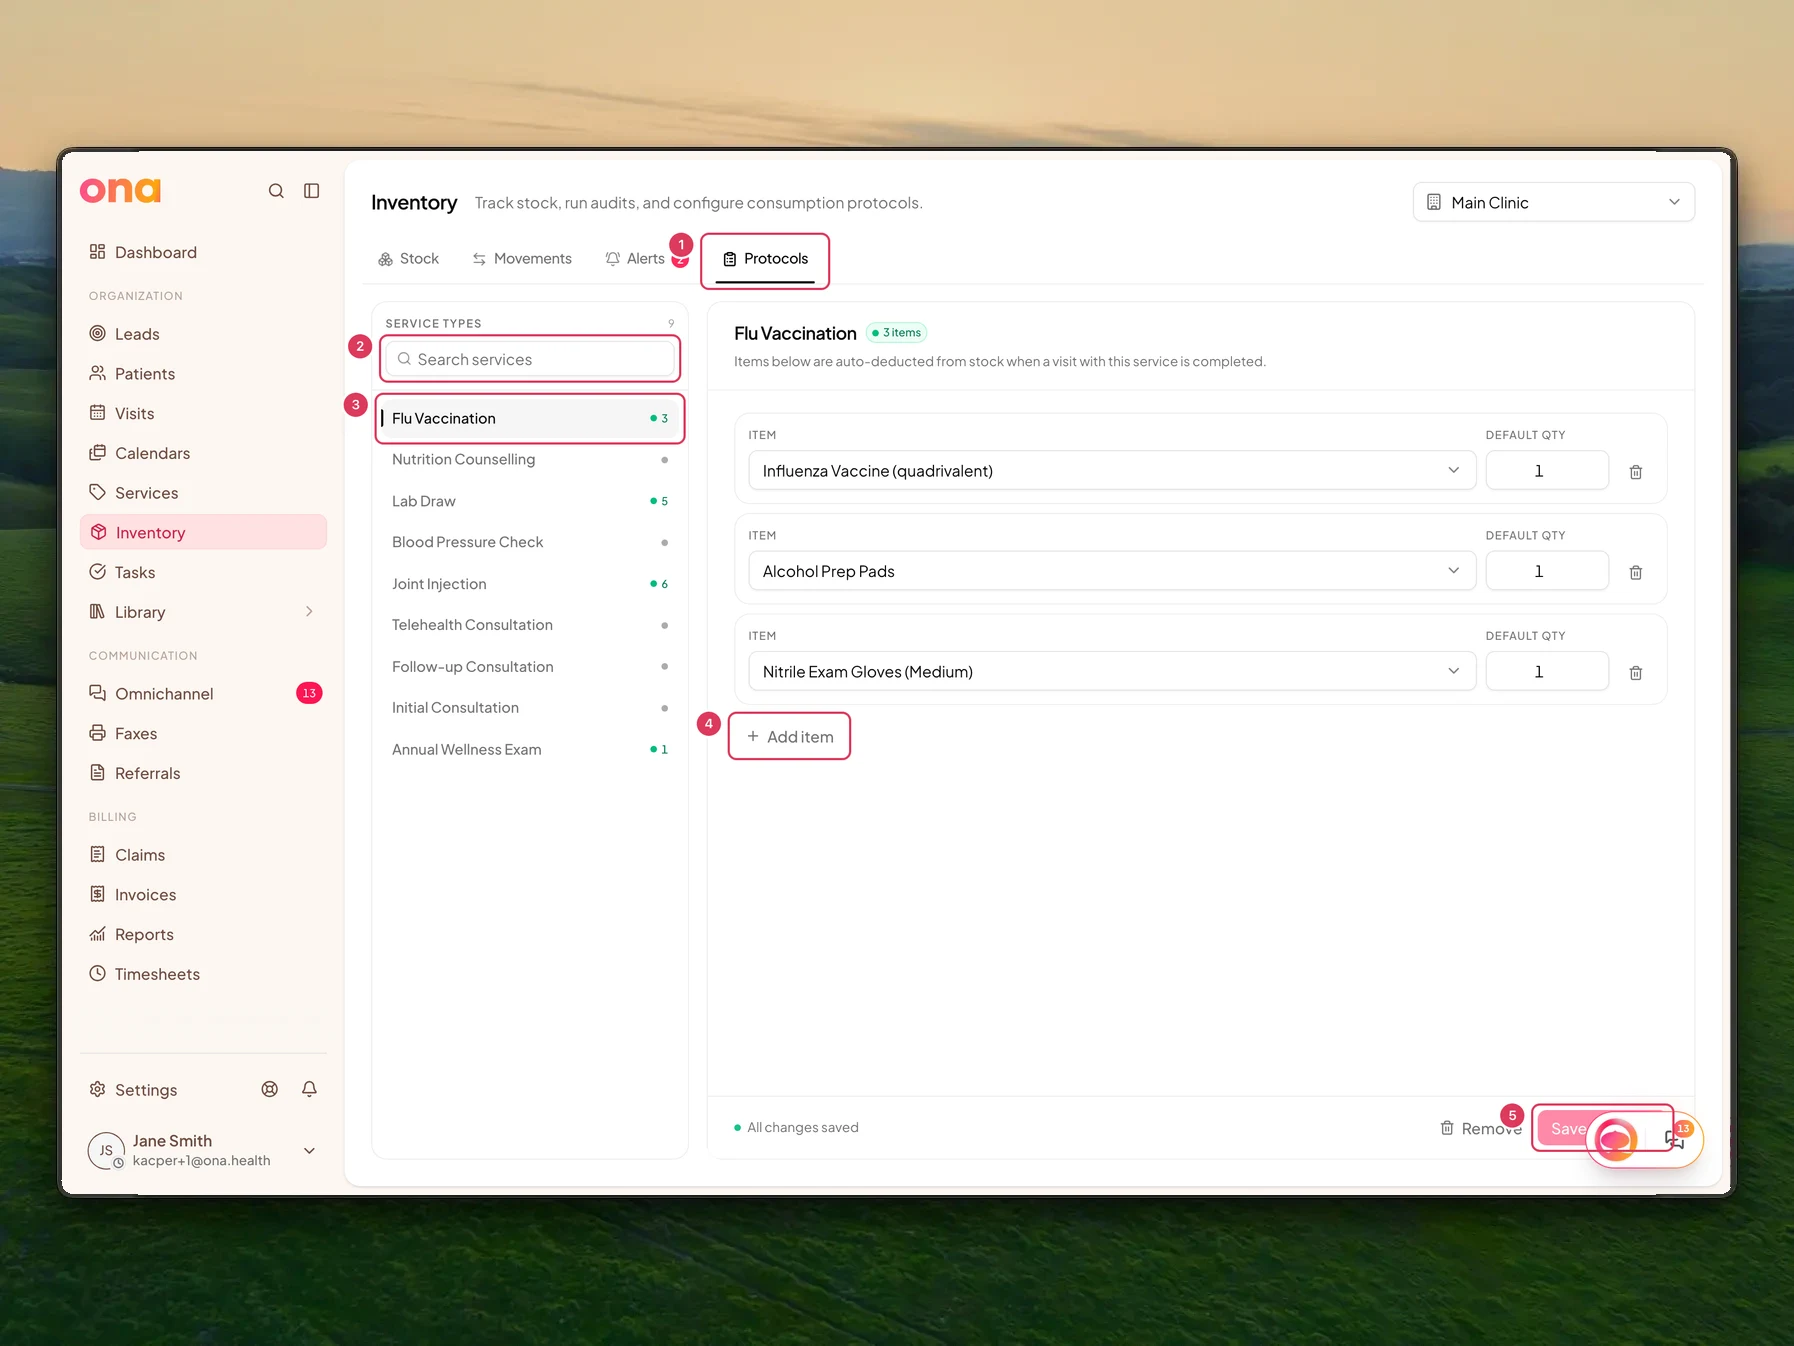Go to Leads in sidebar

pos(203,334)
